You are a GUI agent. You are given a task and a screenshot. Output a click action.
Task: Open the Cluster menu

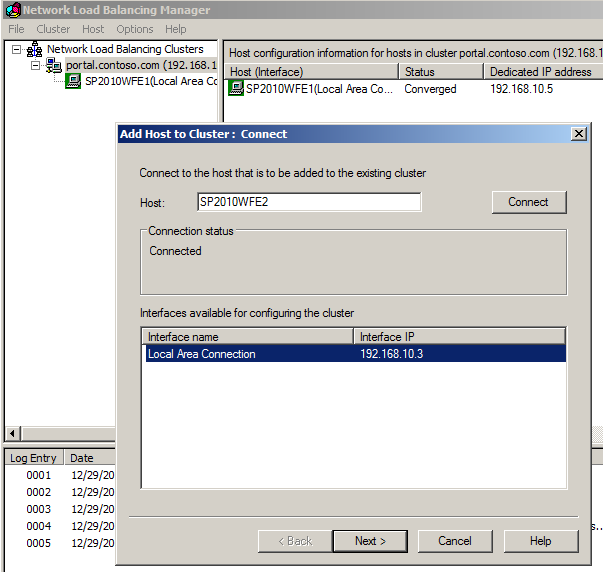(x=53, y=29)
